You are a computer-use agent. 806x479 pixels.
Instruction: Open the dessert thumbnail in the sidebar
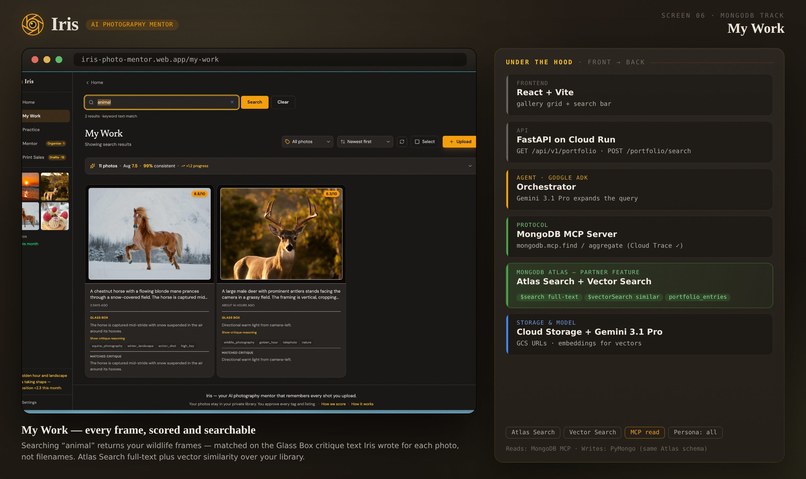(54, 216)
